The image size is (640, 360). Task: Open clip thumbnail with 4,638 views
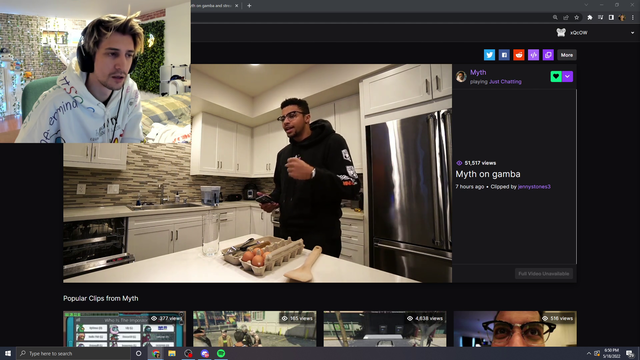click(384, 329)
